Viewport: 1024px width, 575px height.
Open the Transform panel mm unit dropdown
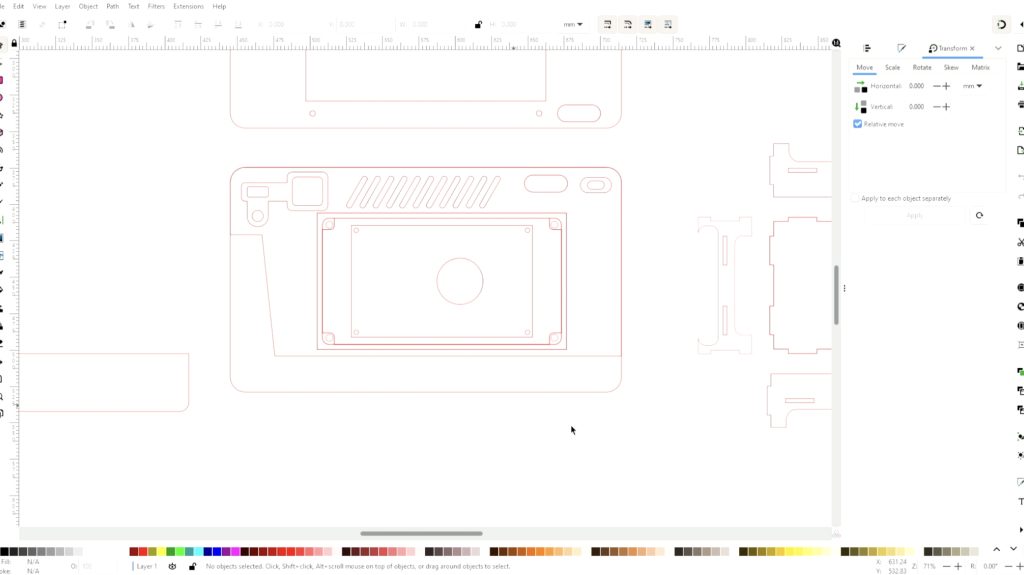tap(972, 86)
